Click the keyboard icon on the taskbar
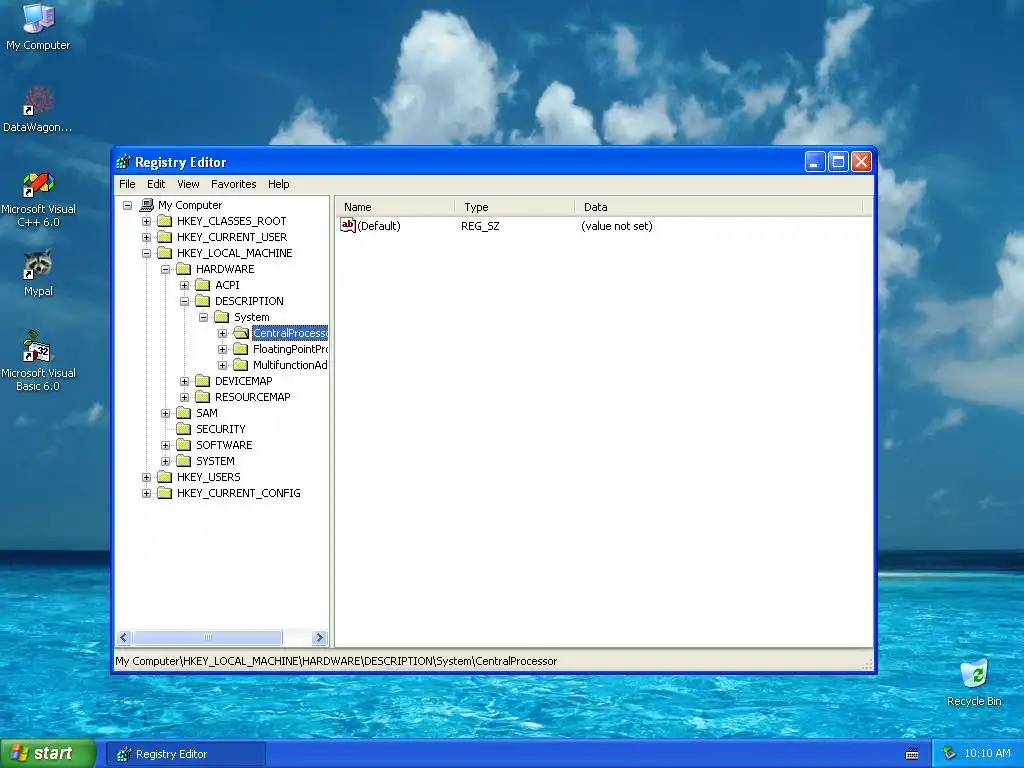 coord(912,754)
